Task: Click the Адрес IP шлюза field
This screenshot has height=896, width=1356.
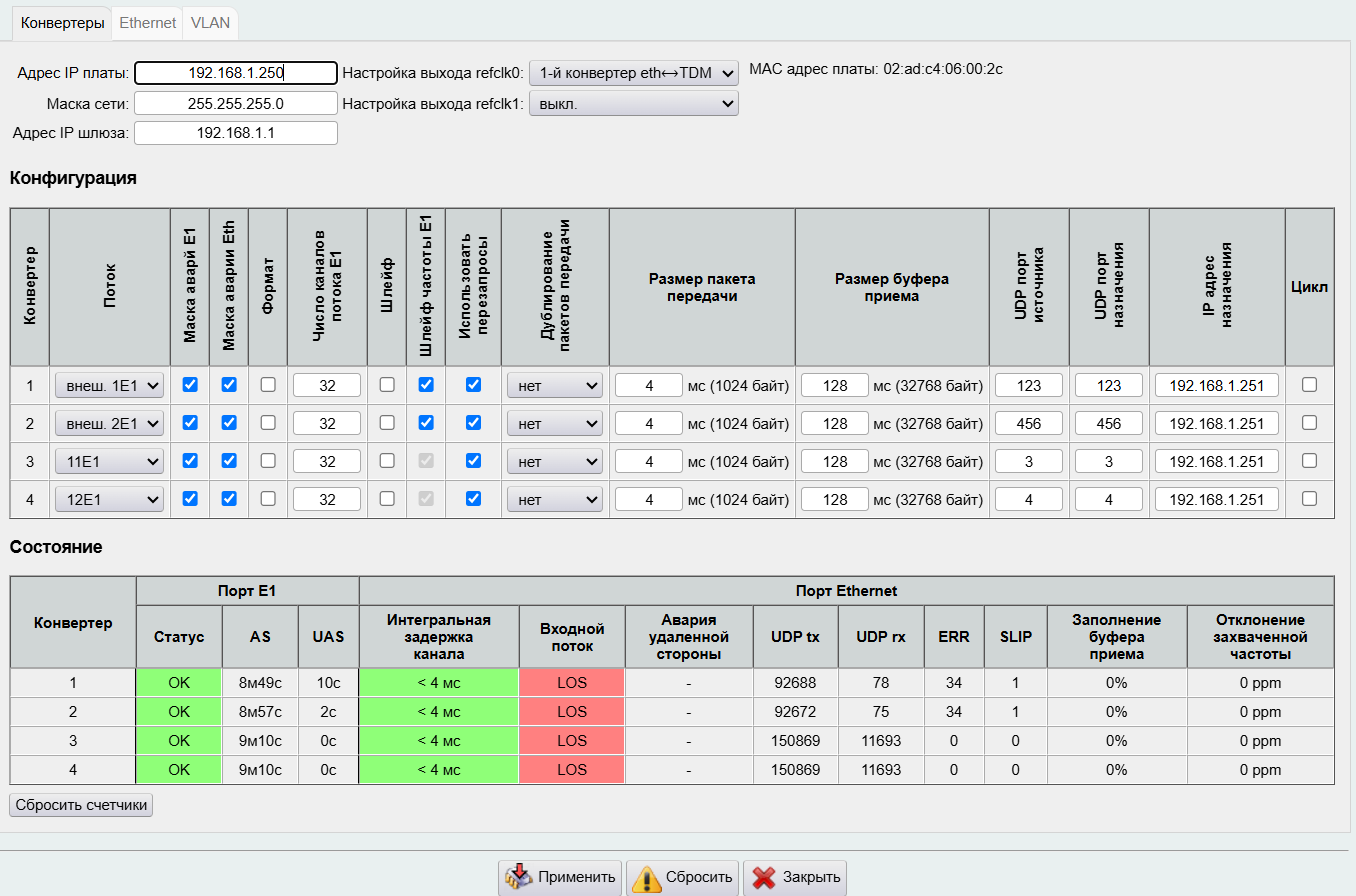Action: pos(236,133)
